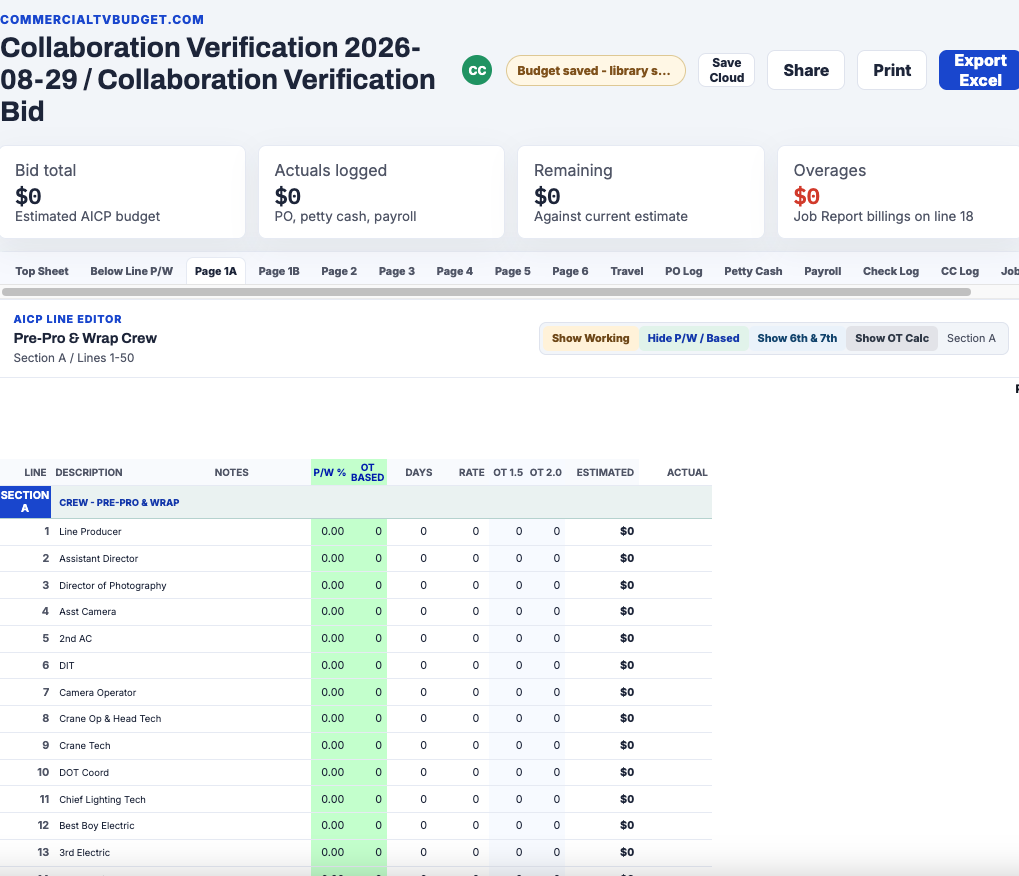Click the Overages summary card
Image resolution: width=1019 pixels, height=876 pixels.
coord(898,192)
